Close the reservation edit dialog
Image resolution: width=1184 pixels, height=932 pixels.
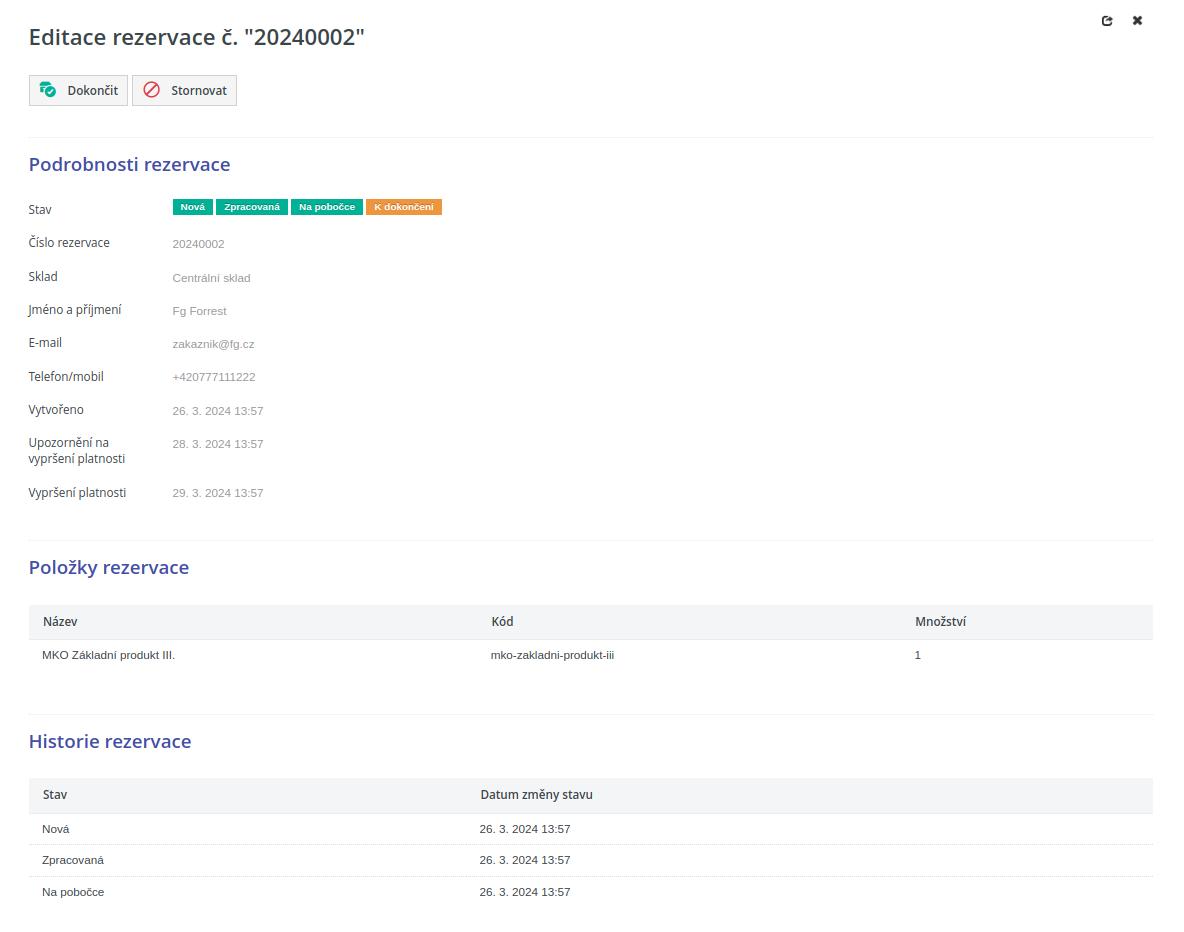[x=1137, y=21]
